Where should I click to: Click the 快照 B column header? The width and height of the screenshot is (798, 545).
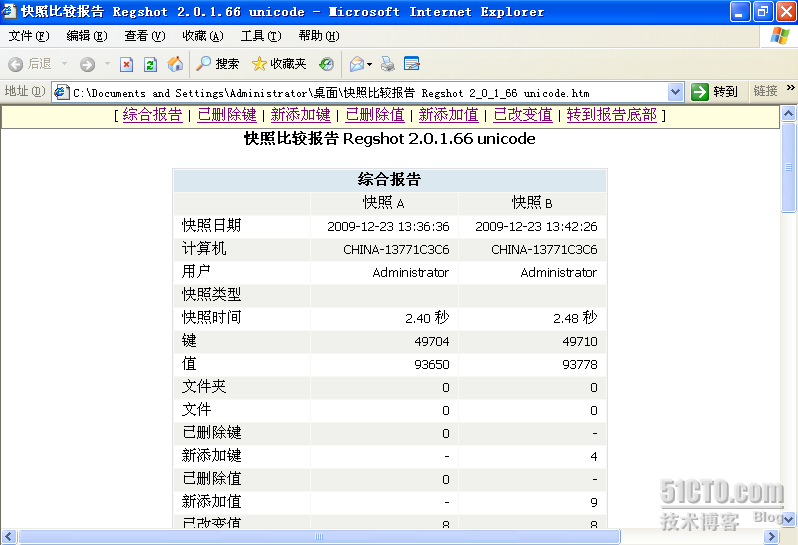click(x=532, y=203)
